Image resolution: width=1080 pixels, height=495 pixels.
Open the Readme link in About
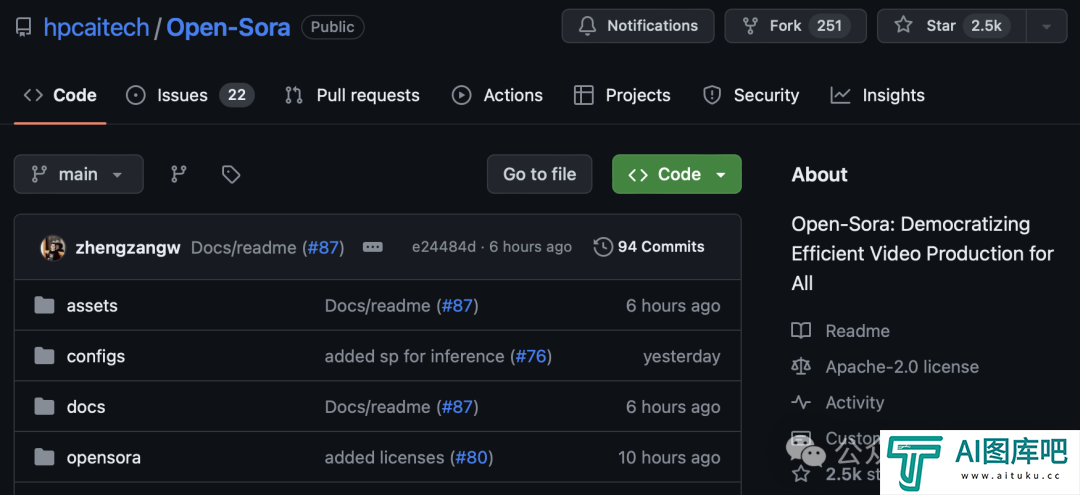click(x=858, y=331)
